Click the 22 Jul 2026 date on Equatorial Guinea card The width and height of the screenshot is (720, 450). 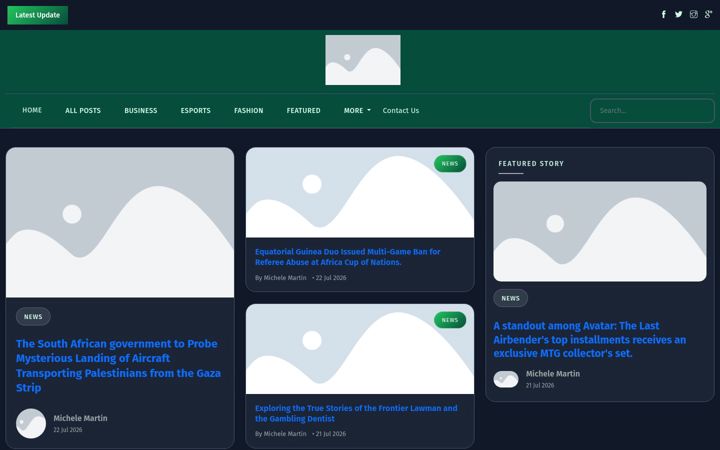tap(331, 278)
